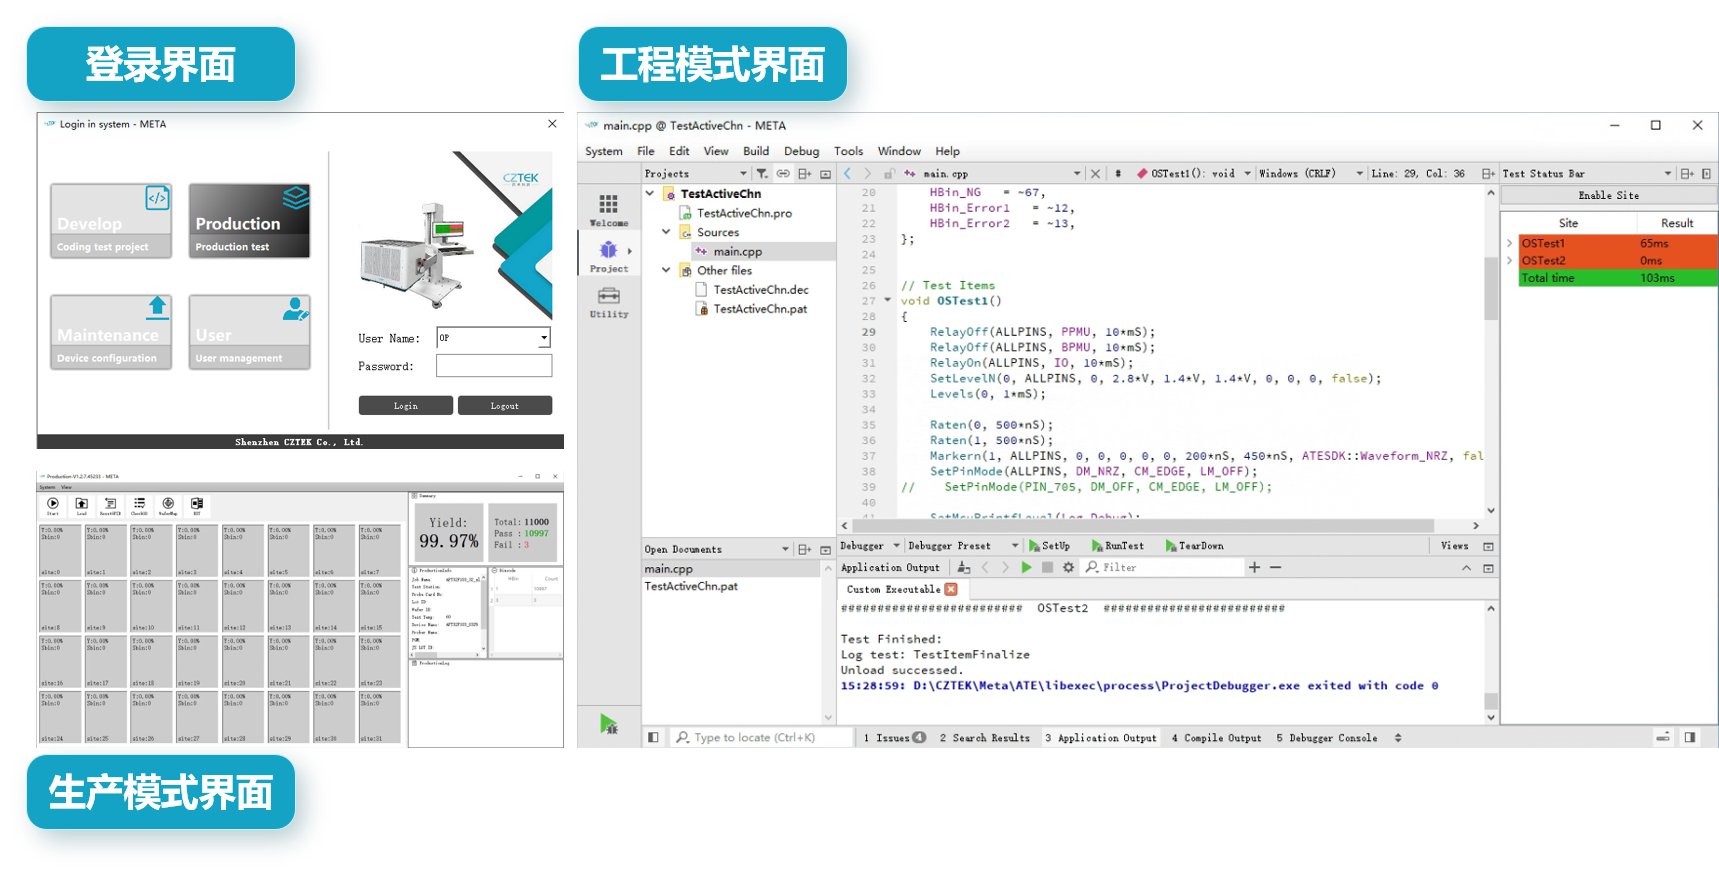The height and width of the screenshot is (875, 1719).
Task: Collapse the Other files folder
Action: click(x=666, y=270)
